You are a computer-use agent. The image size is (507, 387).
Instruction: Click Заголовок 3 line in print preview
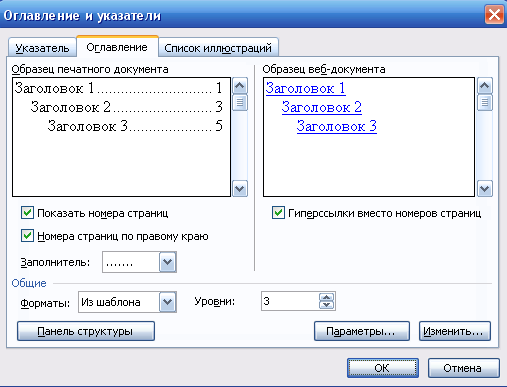click(x=135, y=126)
